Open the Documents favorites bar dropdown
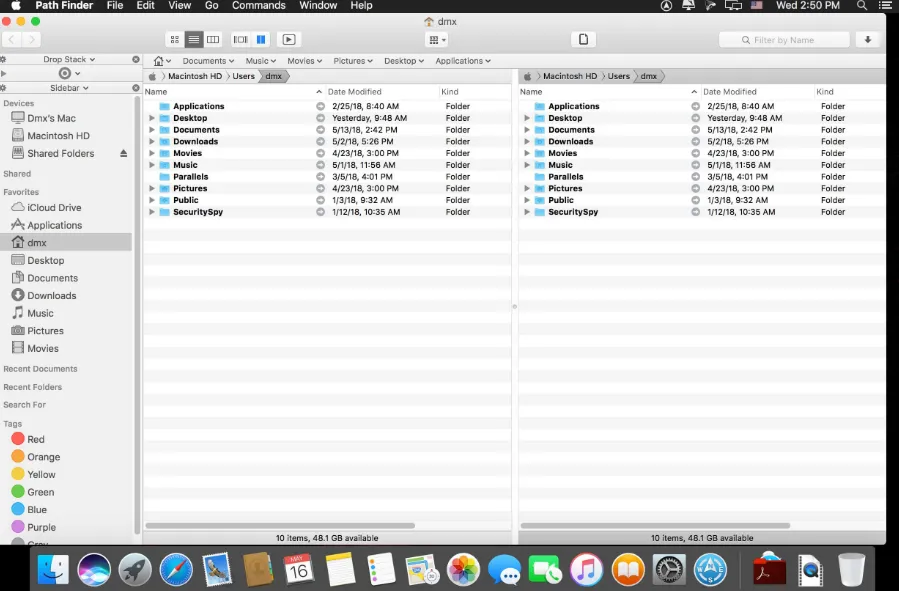 coord(208,61)
